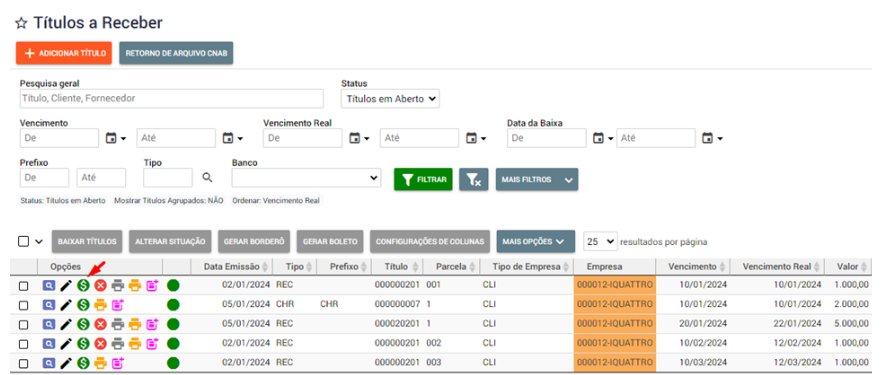
Task: Click pink note icon on título 000000007 row
Action: (117, 305)
